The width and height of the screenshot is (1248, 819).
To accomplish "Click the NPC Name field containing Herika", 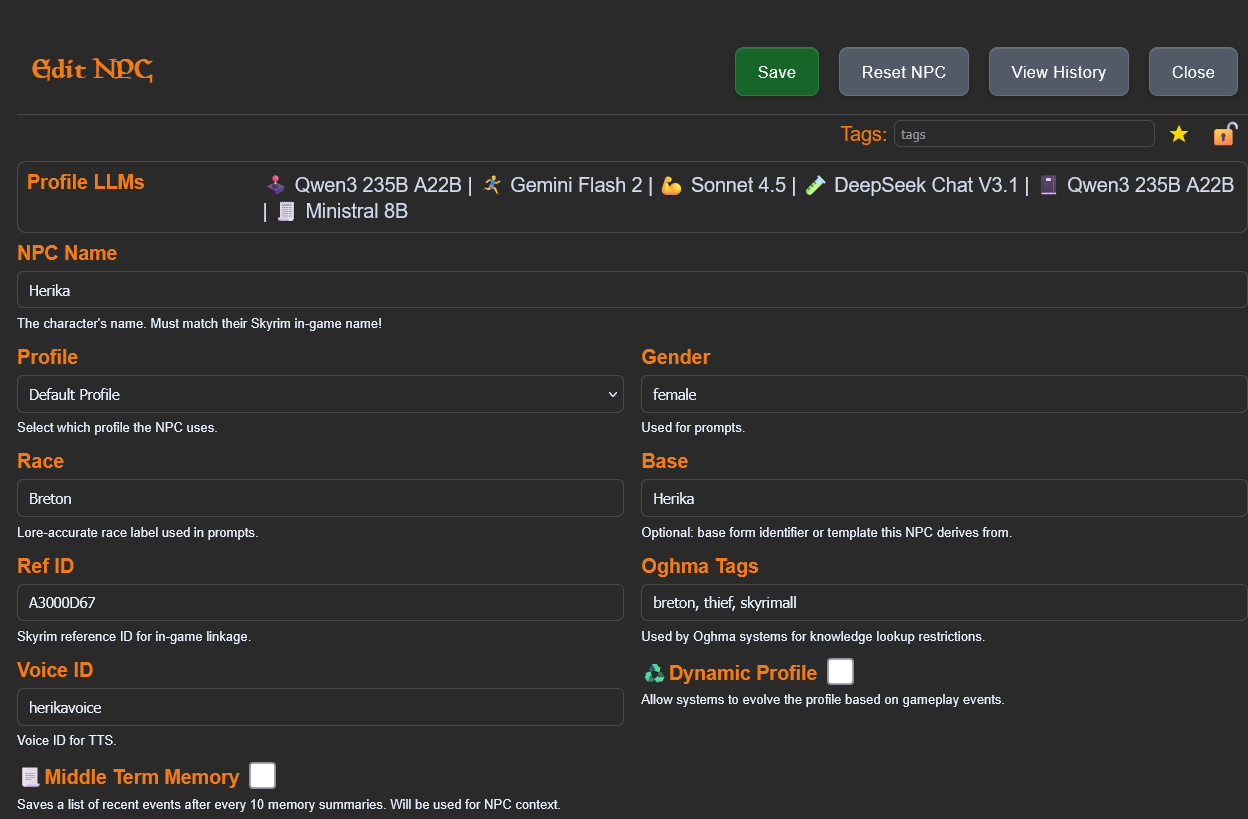I will [x=632, y=290].
